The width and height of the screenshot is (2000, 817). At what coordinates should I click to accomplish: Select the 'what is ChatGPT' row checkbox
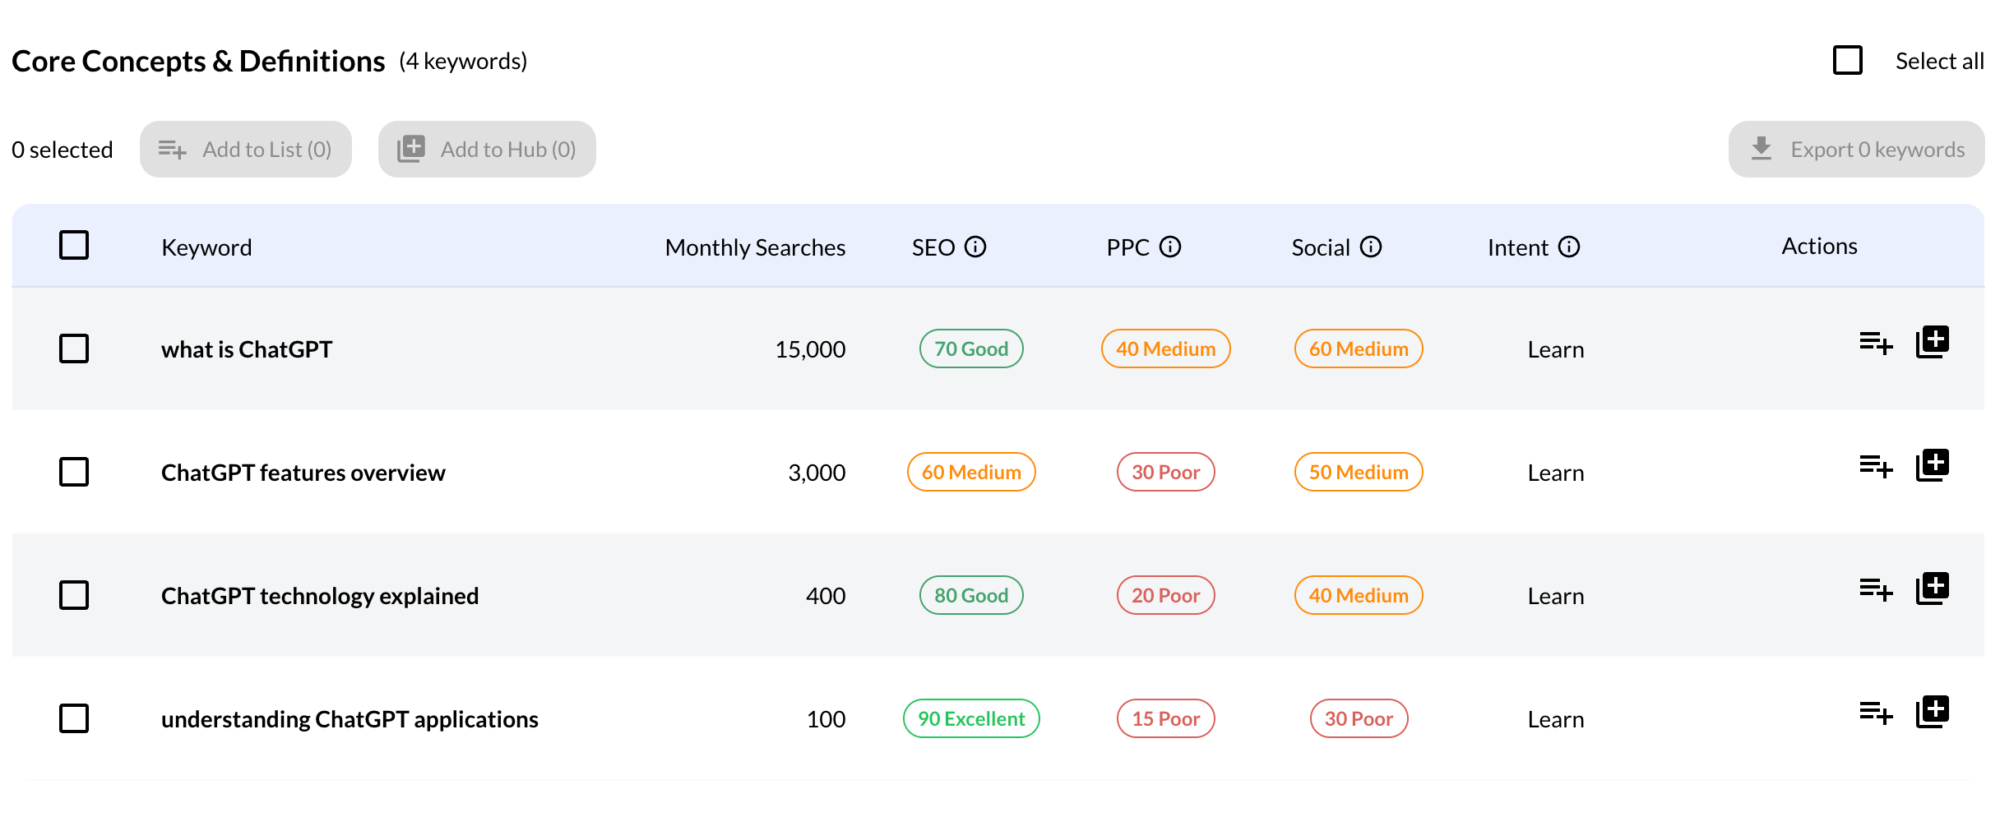click(x=74, y=349)
